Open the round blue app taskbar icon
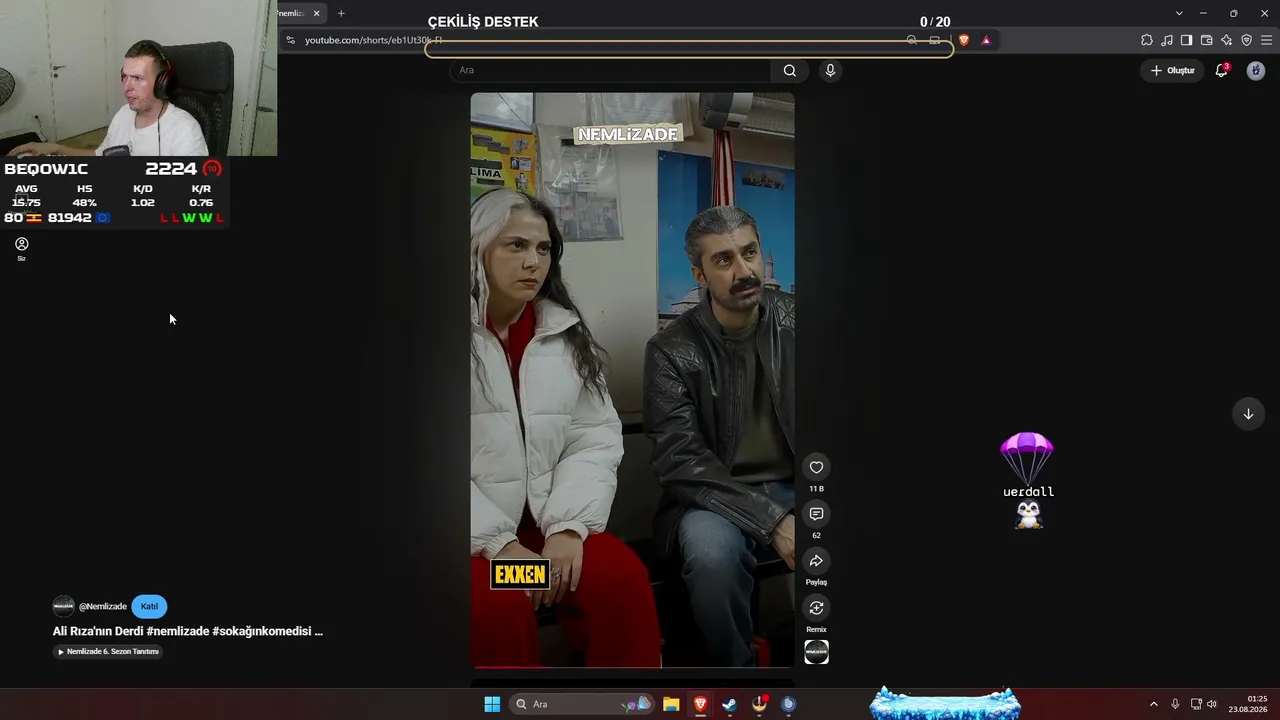1280x720 pixels. coord(788,704)
